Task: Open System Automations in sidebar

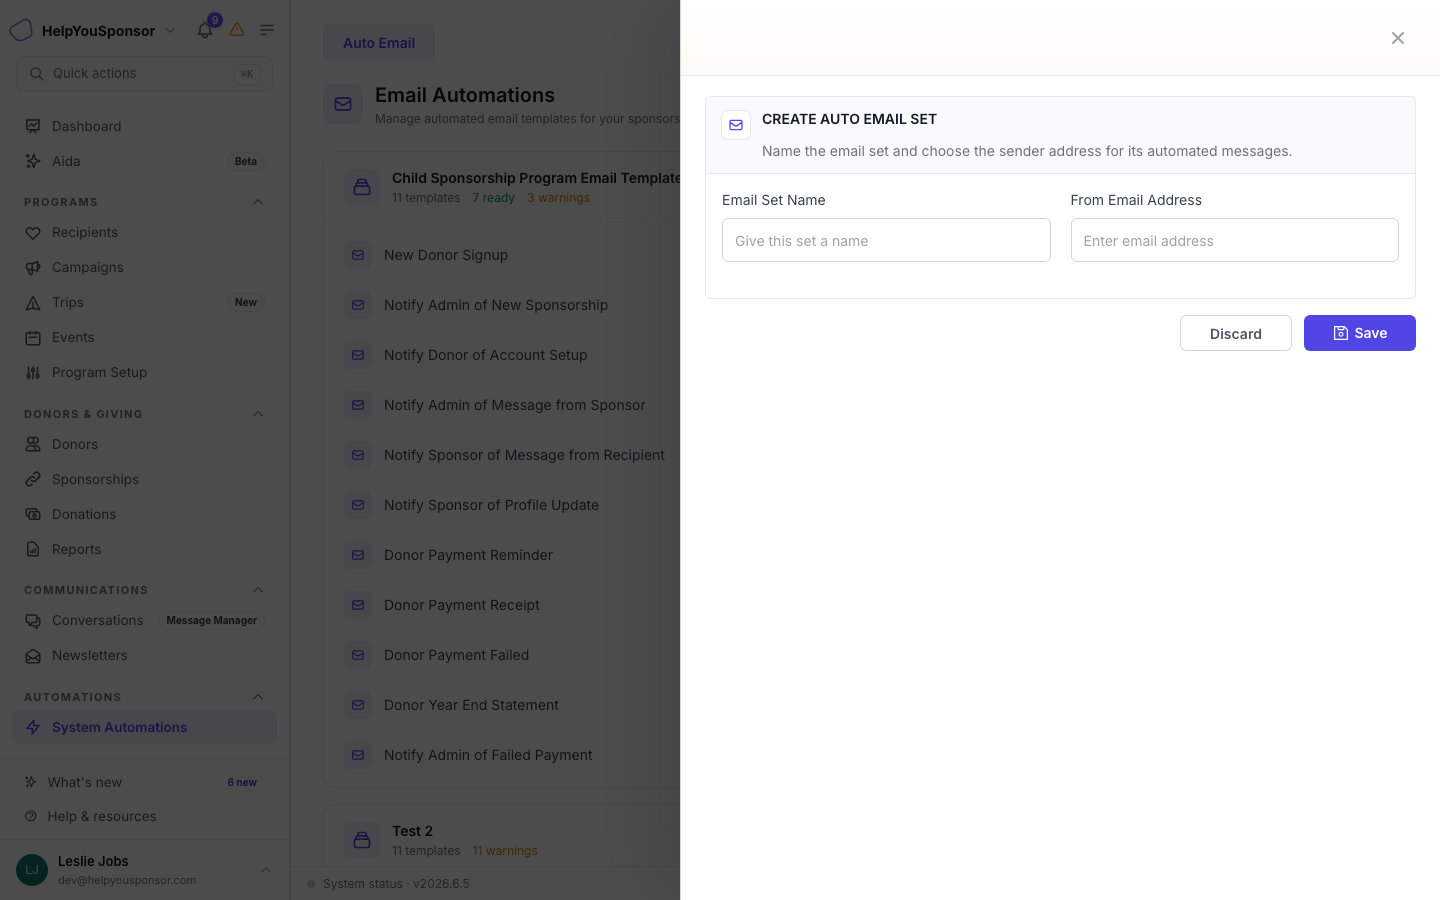Action: 145,727
